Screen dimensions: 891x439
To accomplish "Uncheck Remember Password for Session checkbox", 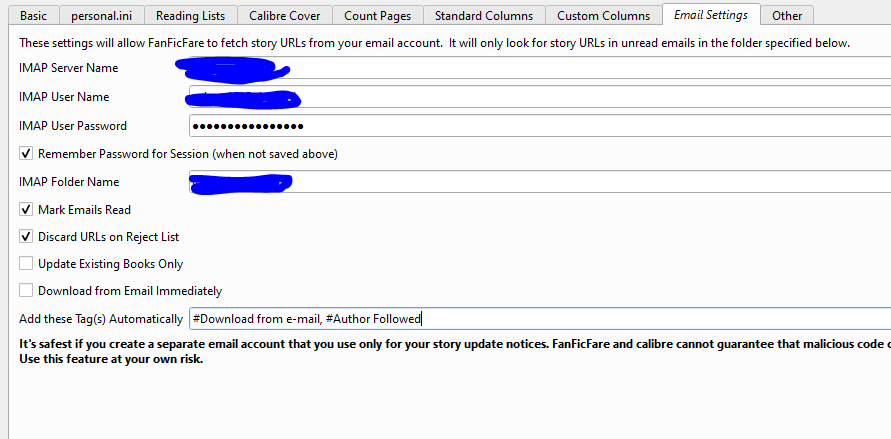I will [x=26, y=154].
